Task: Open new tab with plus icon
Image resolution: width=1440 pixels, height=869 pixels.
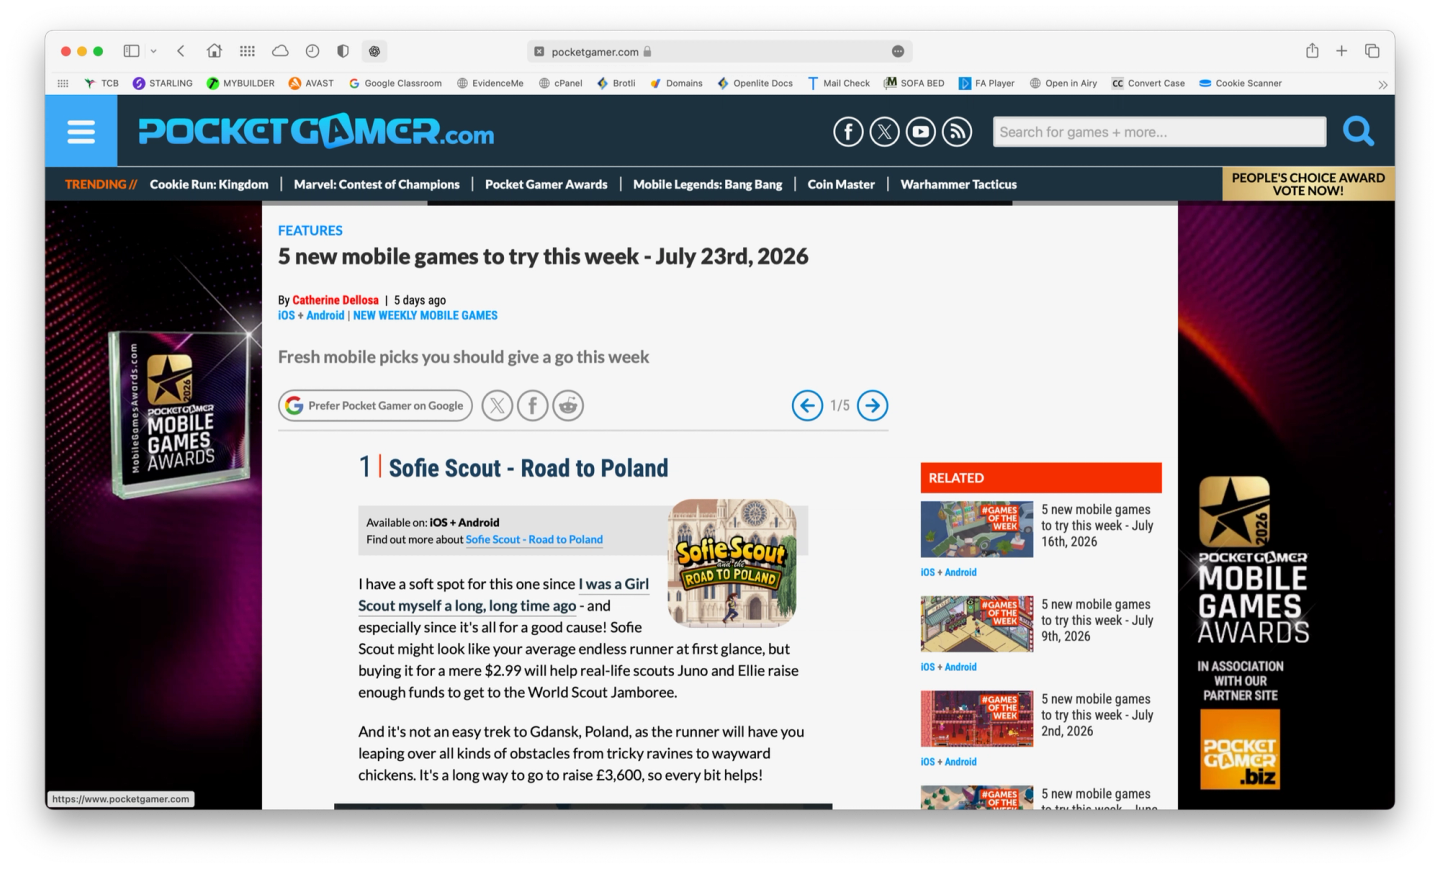Action: click(x=1342, y=51)
